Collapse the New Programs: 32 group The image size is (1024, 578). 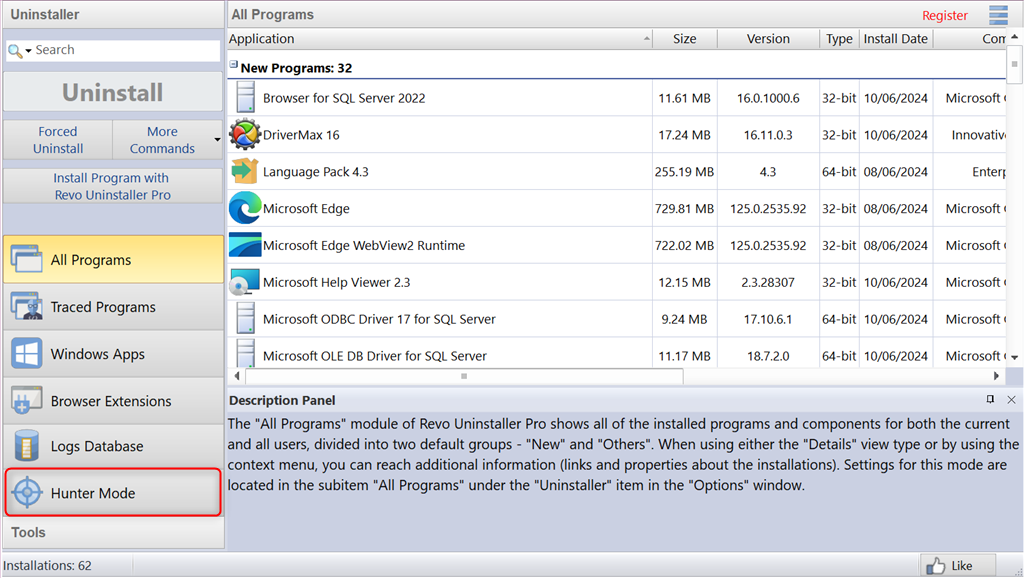pos(233,64)
